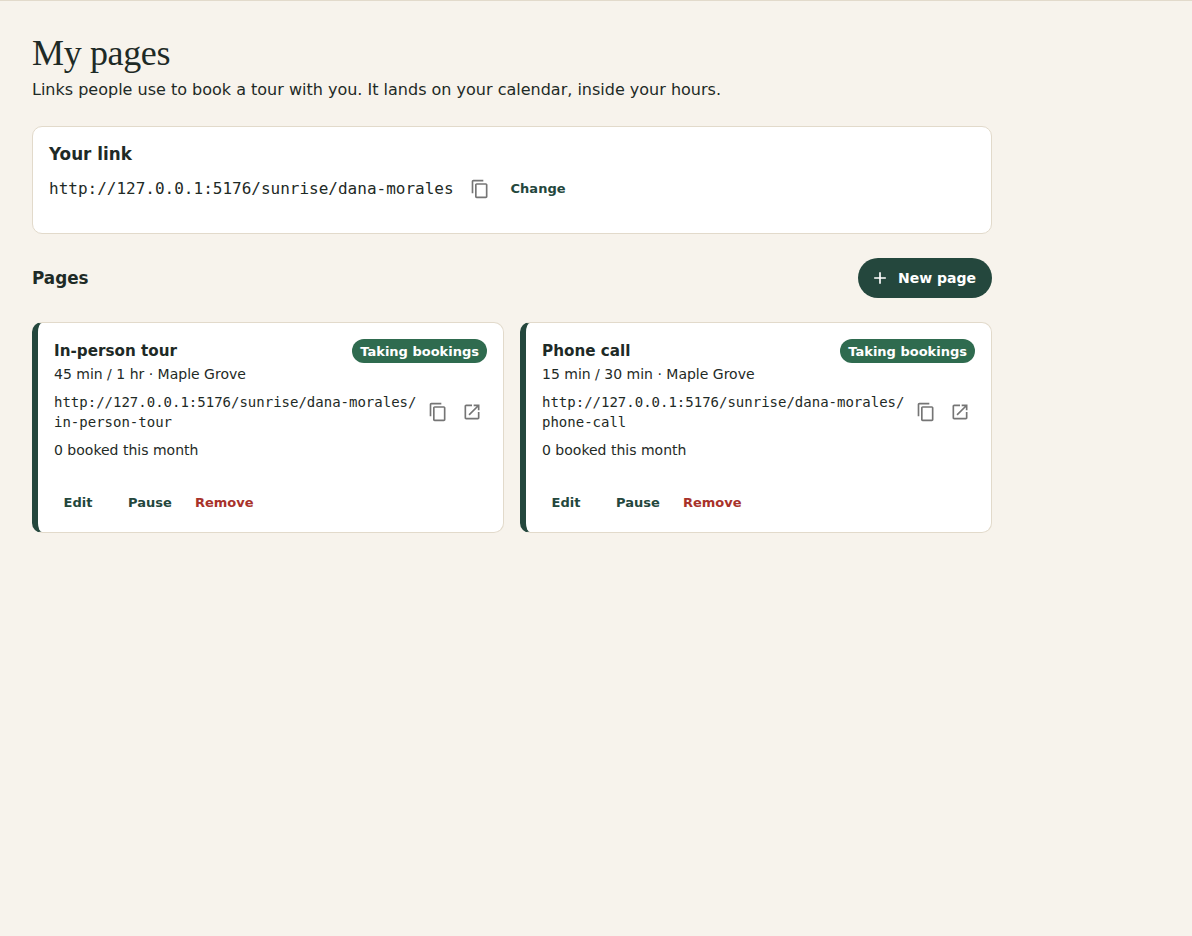Click '45 min / 1 hr · Maple Grove'
The height and width of the screenshot is (936, 1192).
(x=150, y=374)
